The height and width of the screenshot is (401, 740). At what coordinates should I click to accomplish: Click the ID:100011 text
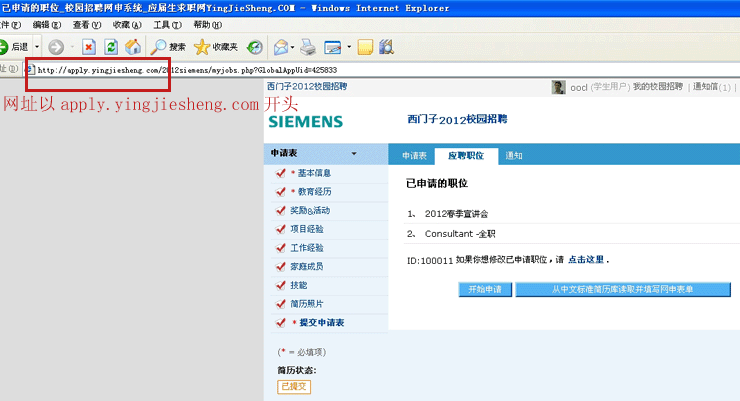(x=430, y=260)
